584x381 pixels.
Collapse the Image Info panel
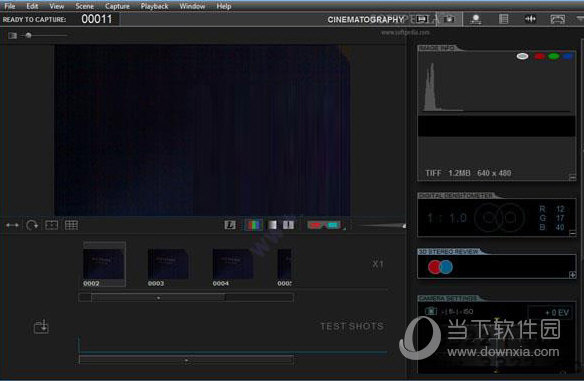(x=572, y=177)
